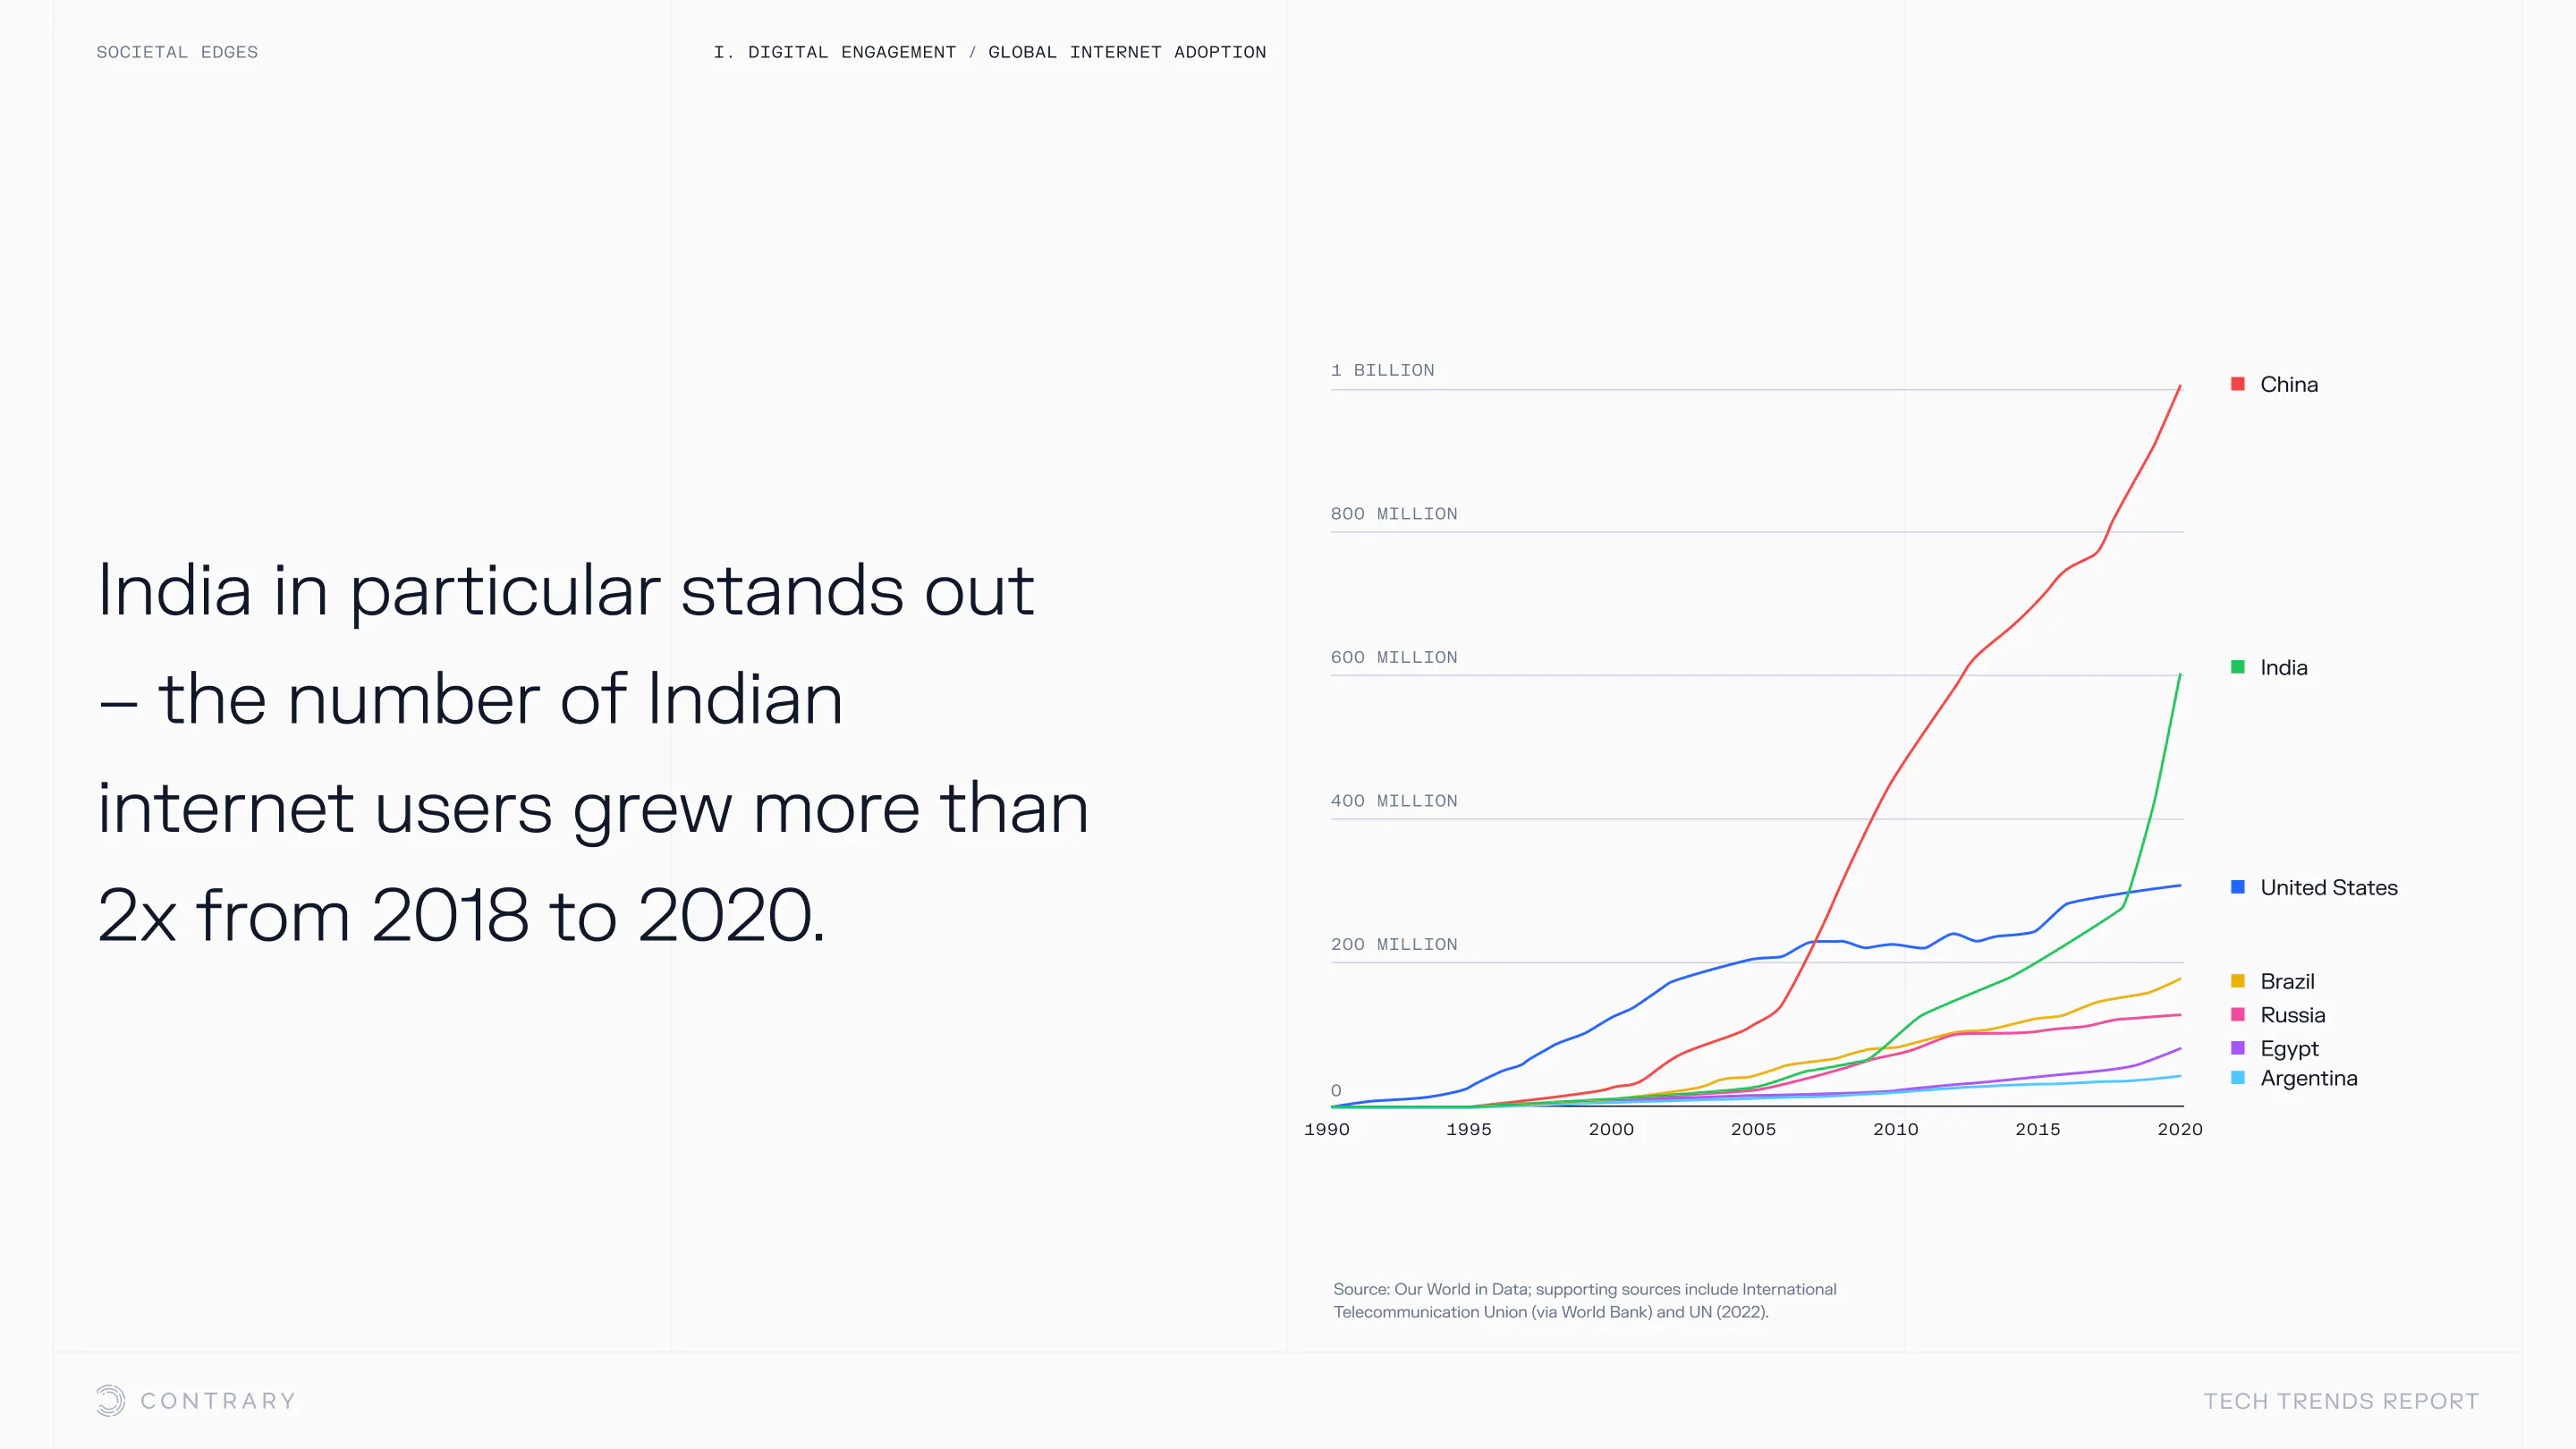Click the red China legend swatch

[2238, 384]
